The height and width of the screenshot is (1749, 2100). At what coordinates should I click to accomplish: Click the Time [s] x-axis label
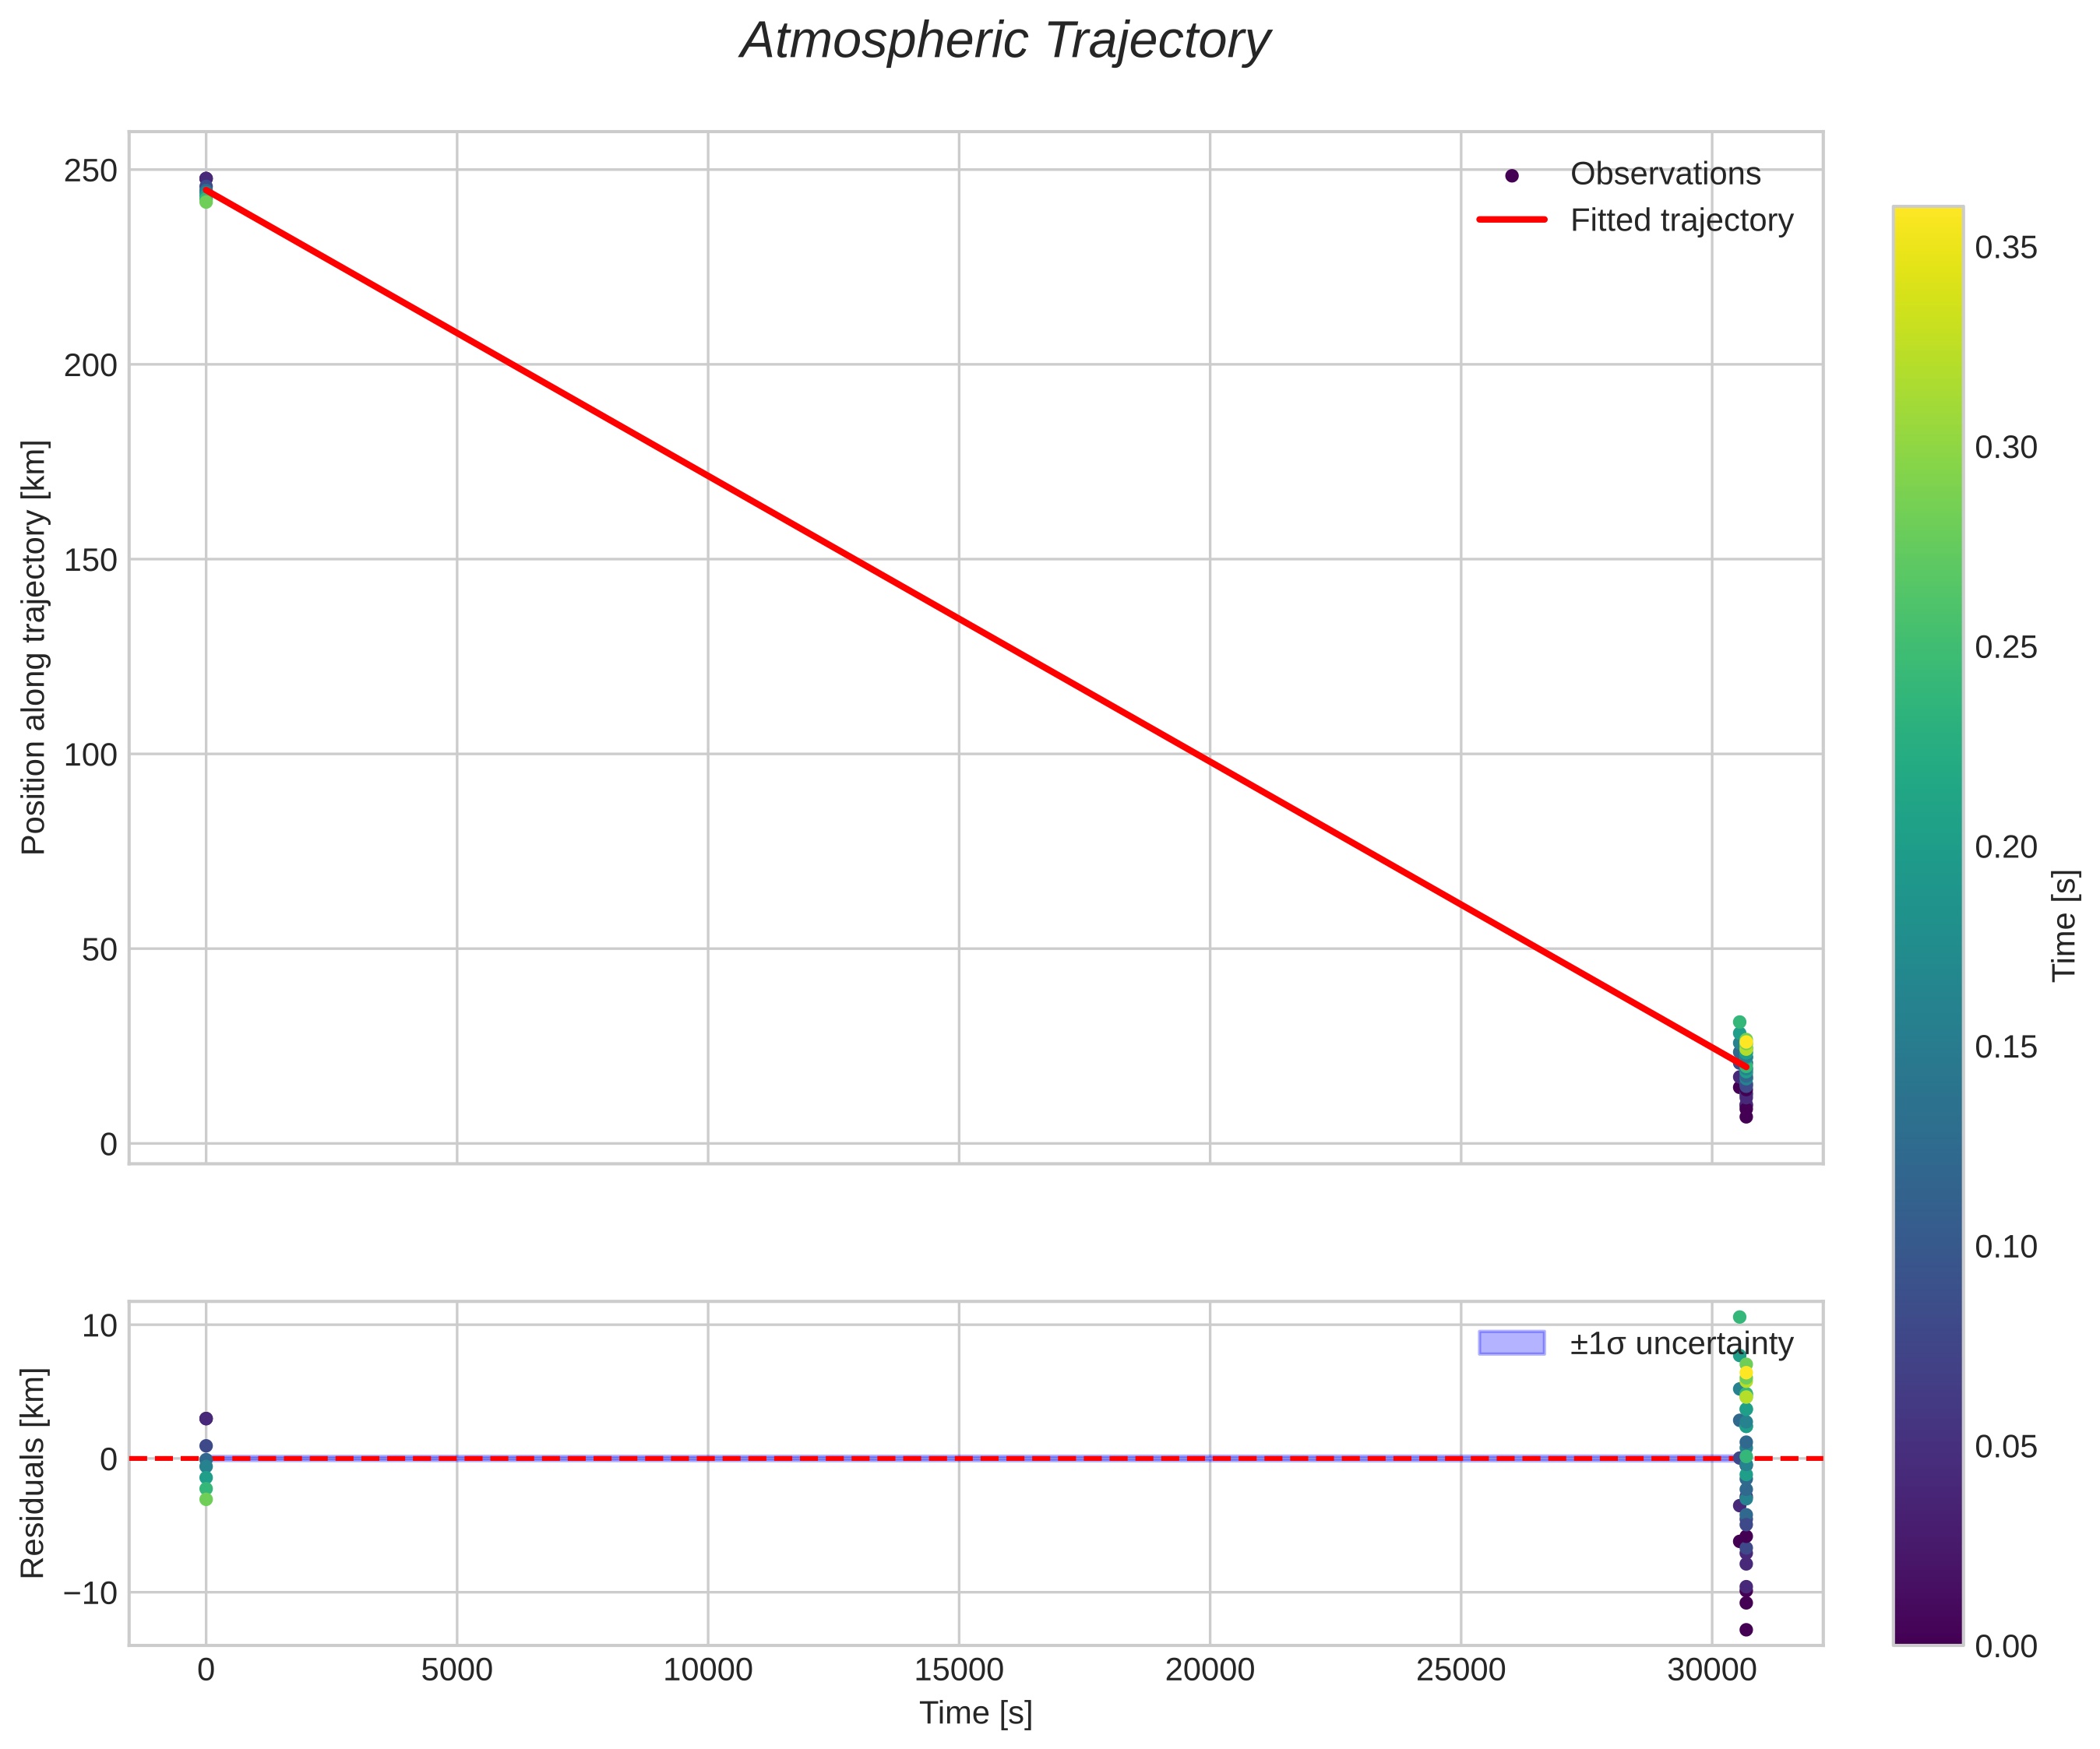tap(975, 1713)
